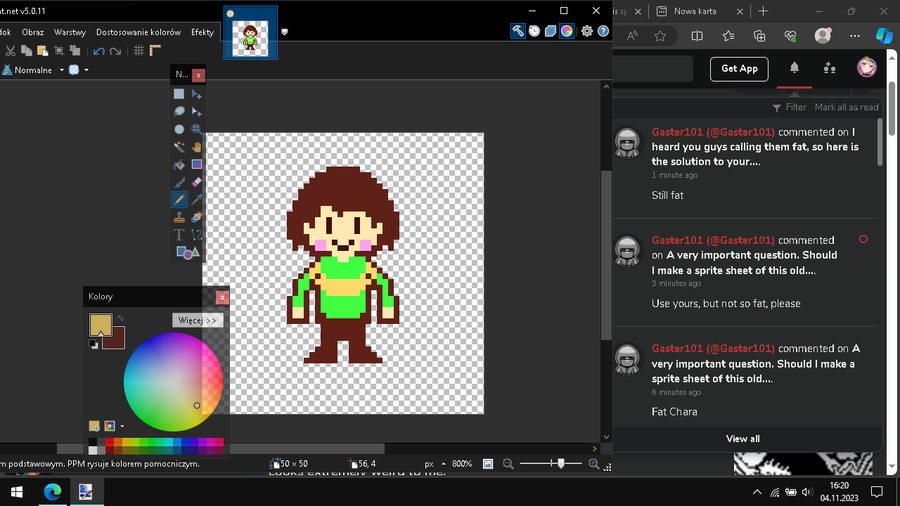Click View all notifications
The height and width of the screenshot is (506, 900).
coord(743,439)
